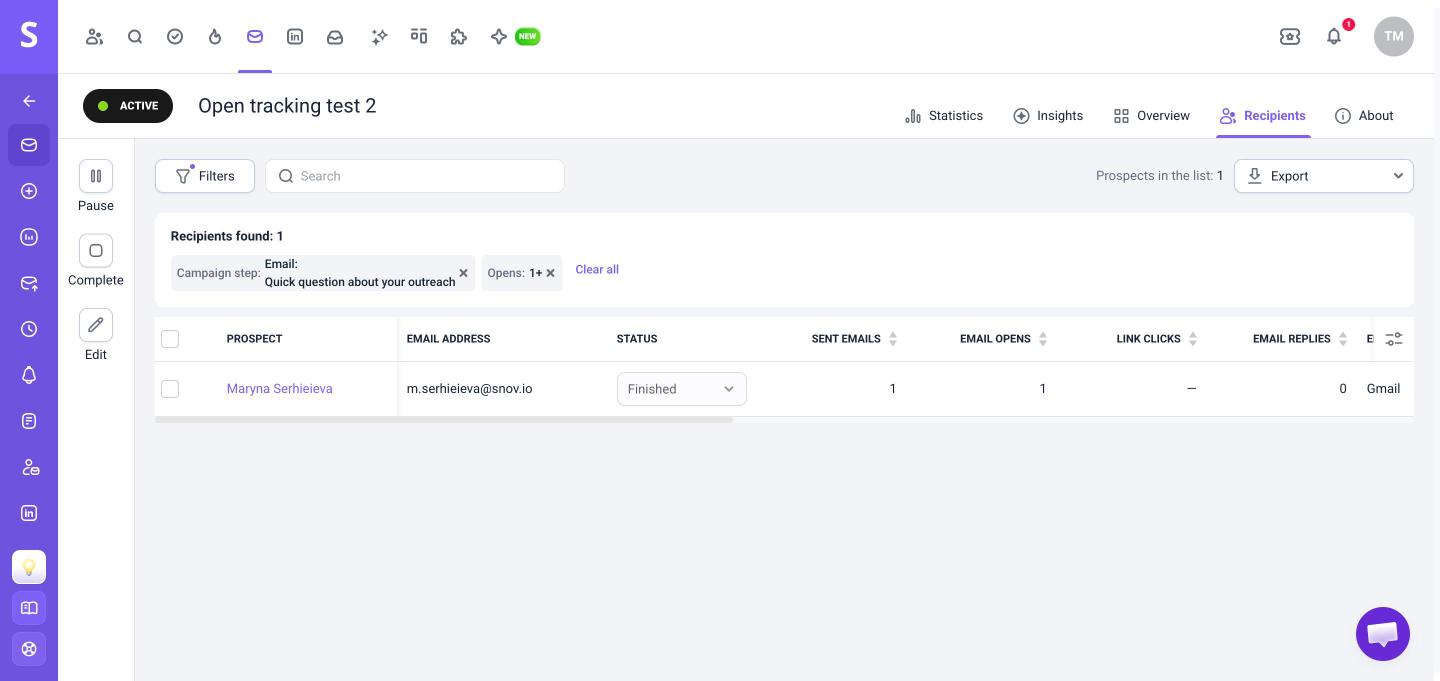Click the clock icon in the left sidebar
The height and width of the screenshot is (681, 1440).
(x=29, y=329)
